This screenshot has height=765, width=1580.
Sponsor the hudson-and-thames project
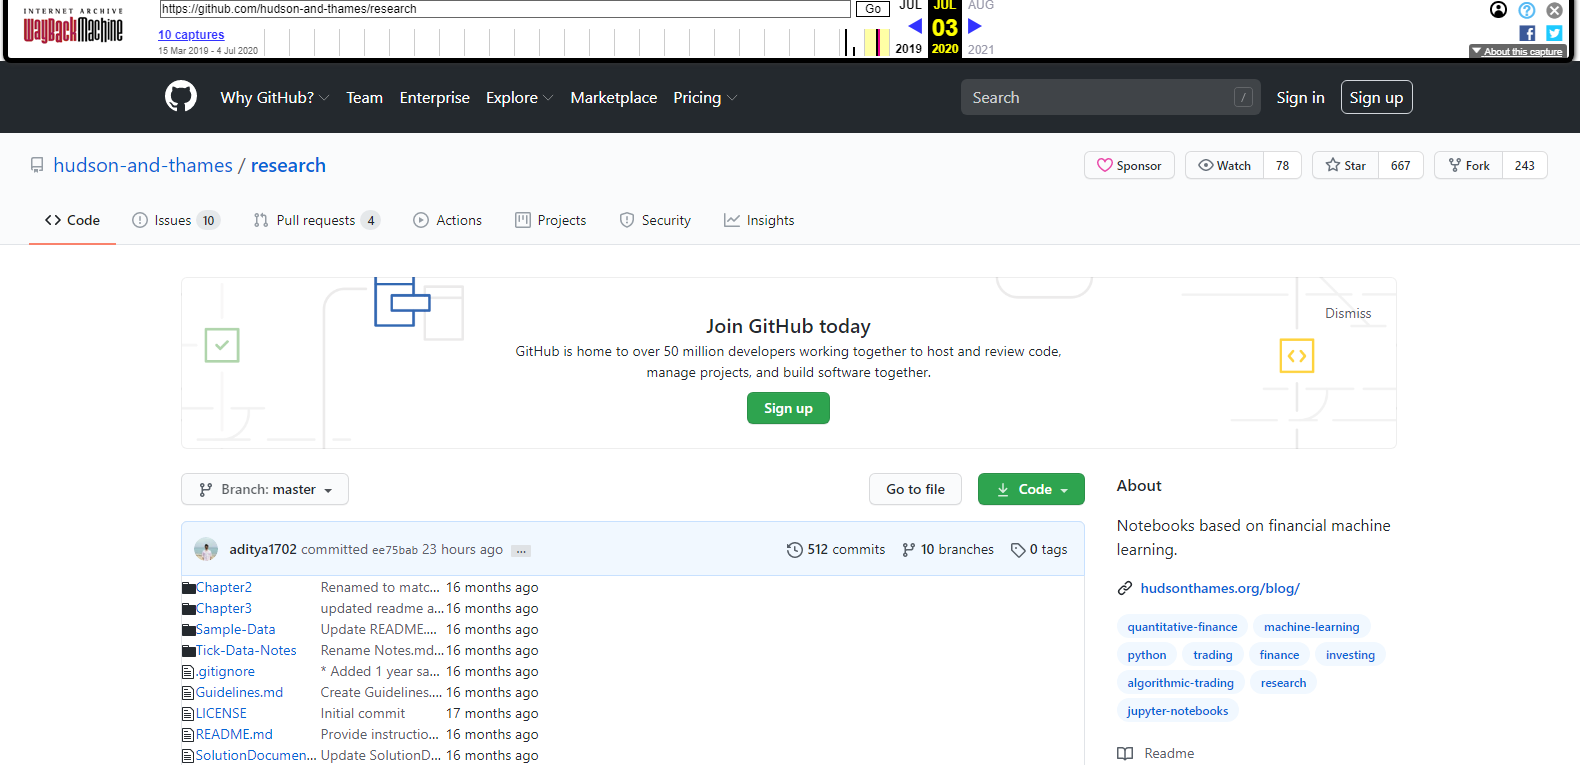click(x=1129, y=166)
